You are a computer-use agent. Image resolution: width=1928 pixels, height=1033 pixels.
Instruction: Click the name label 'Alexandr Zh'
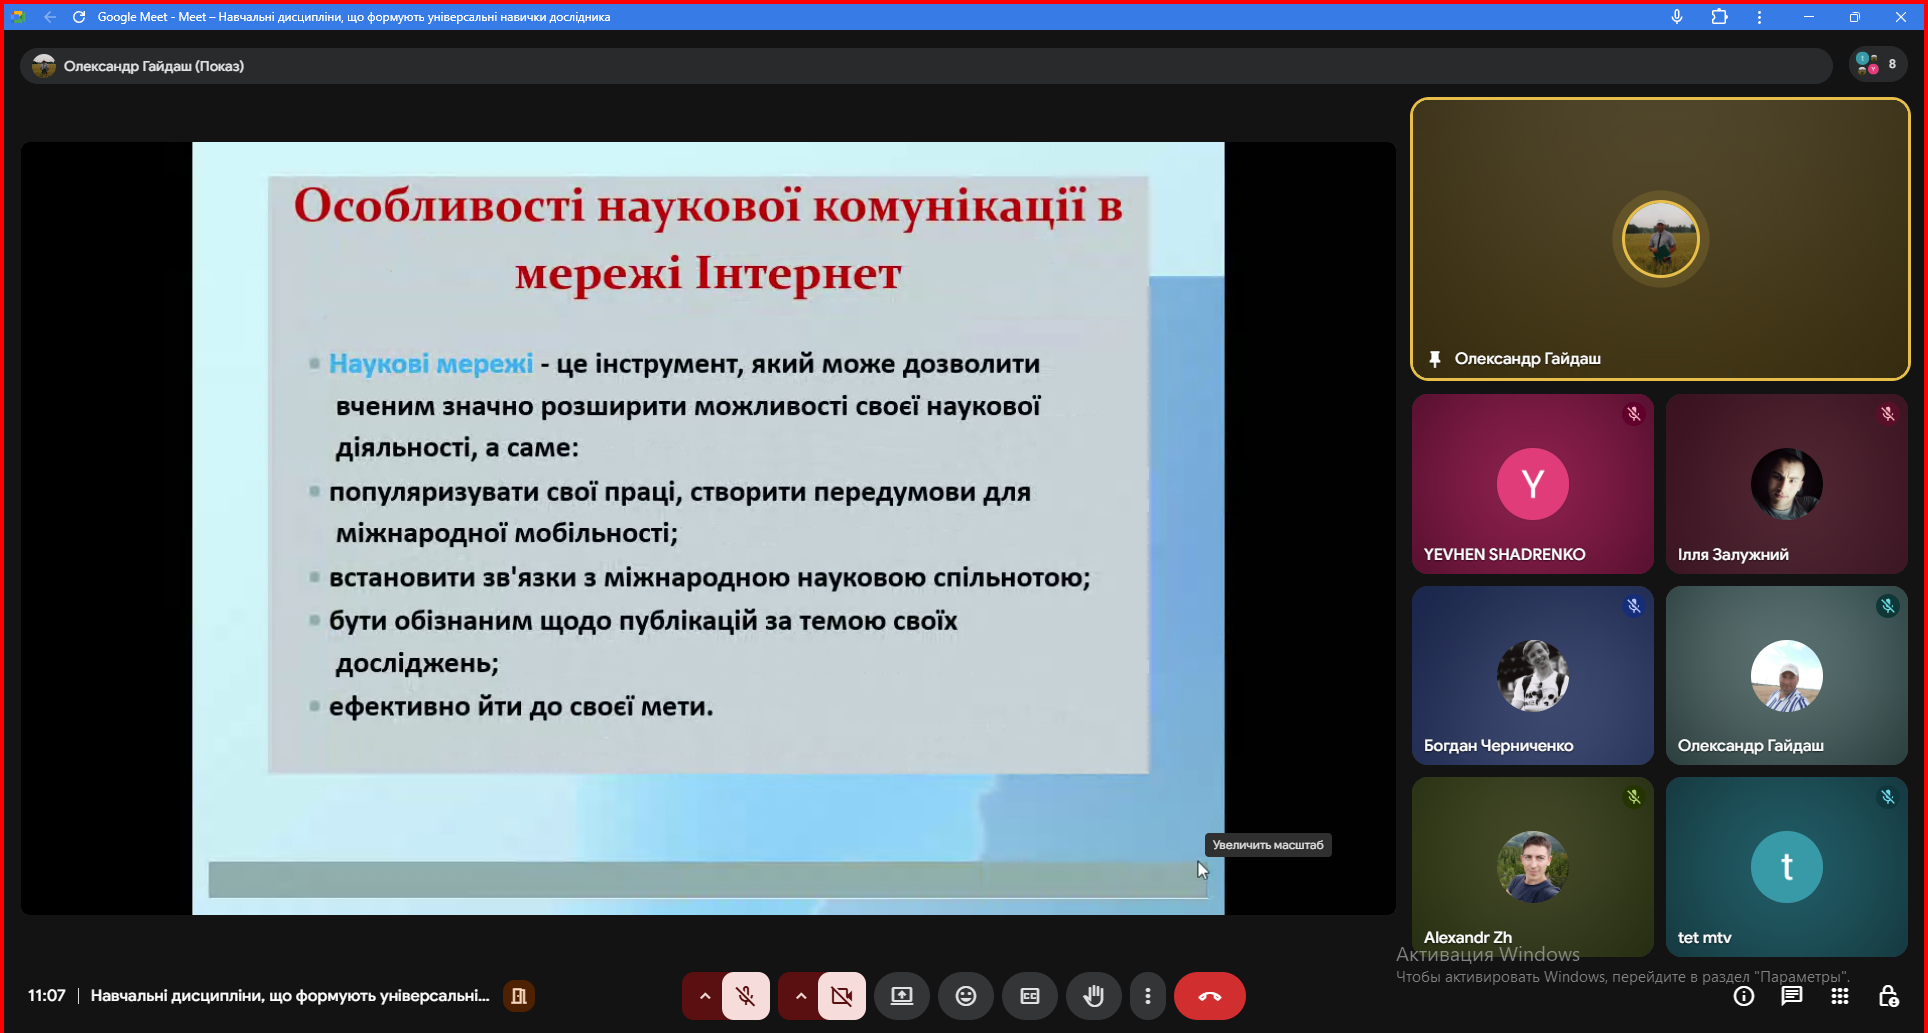[1467, 938]
